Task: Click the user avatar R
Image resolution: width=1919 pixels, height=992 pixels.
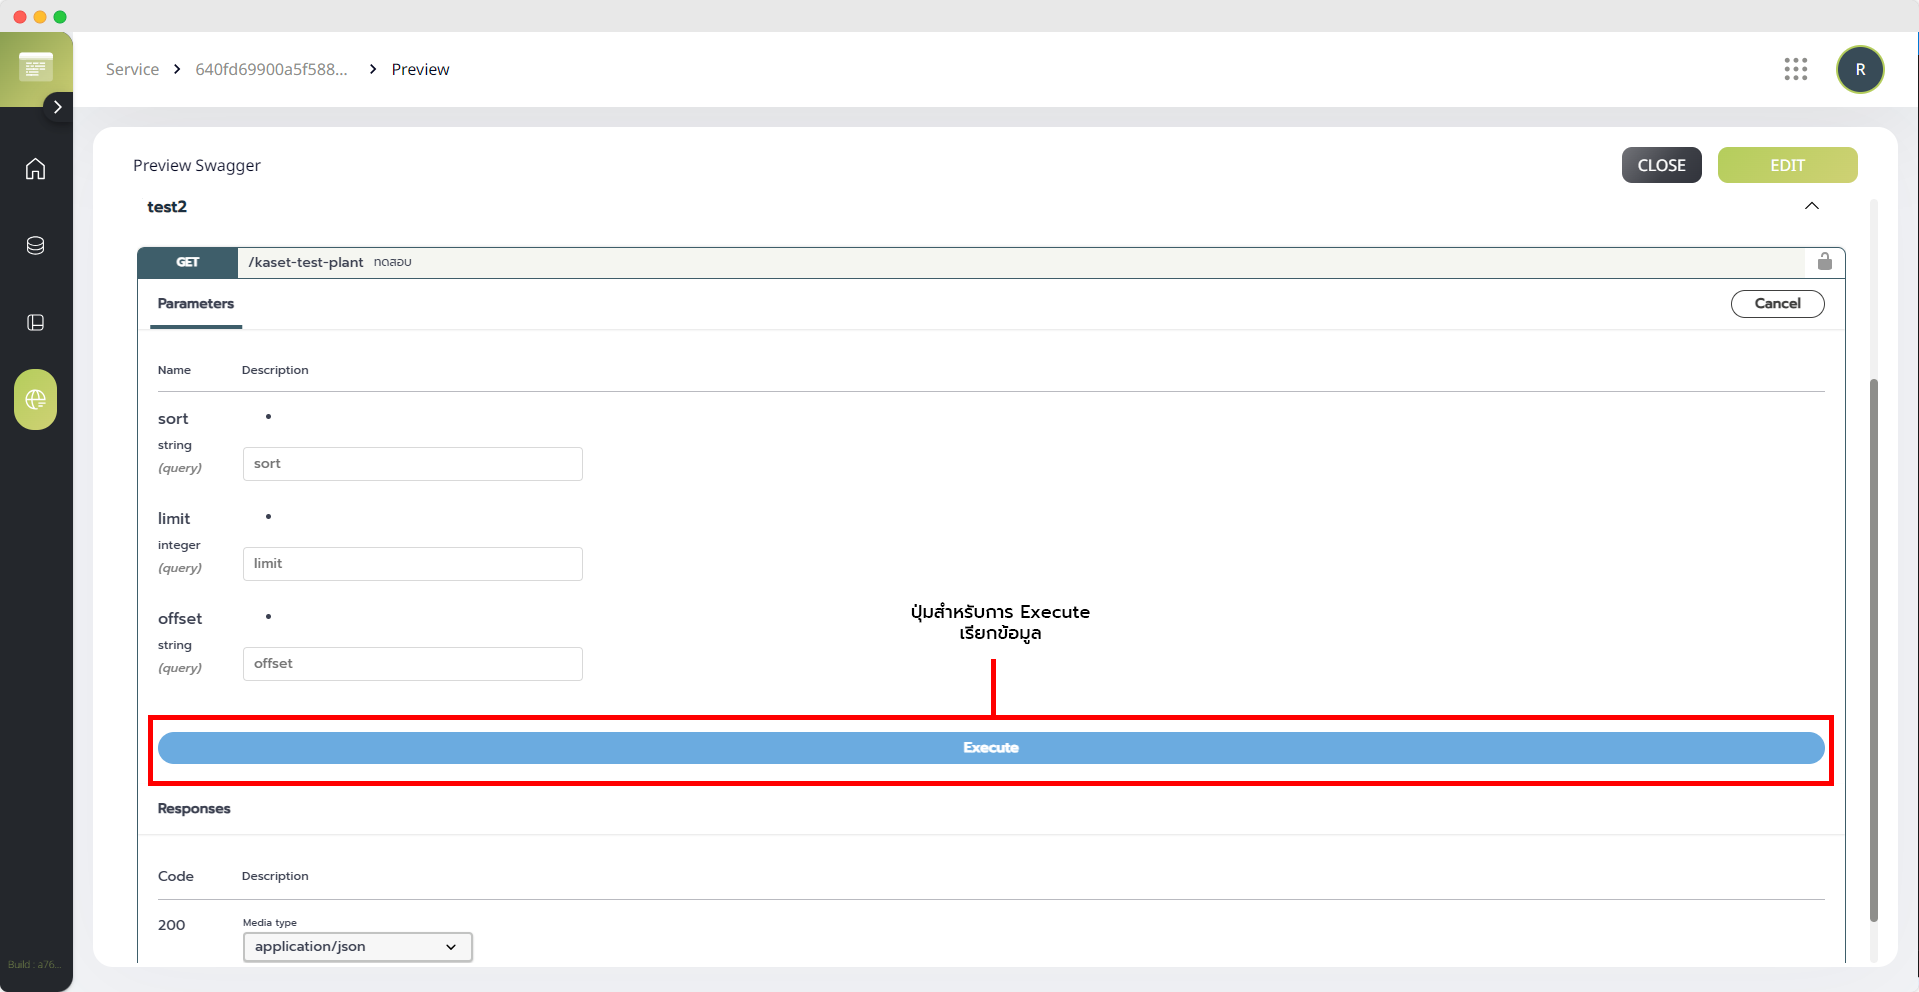Action: (x=1859, y=69)
